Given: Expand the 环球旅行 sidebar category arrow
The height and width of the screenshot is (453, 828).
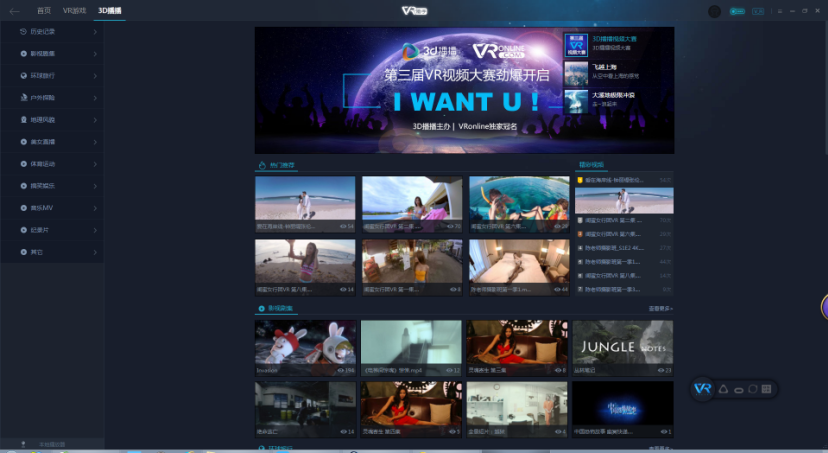Looking at the screenshot, I should [95, 75].
